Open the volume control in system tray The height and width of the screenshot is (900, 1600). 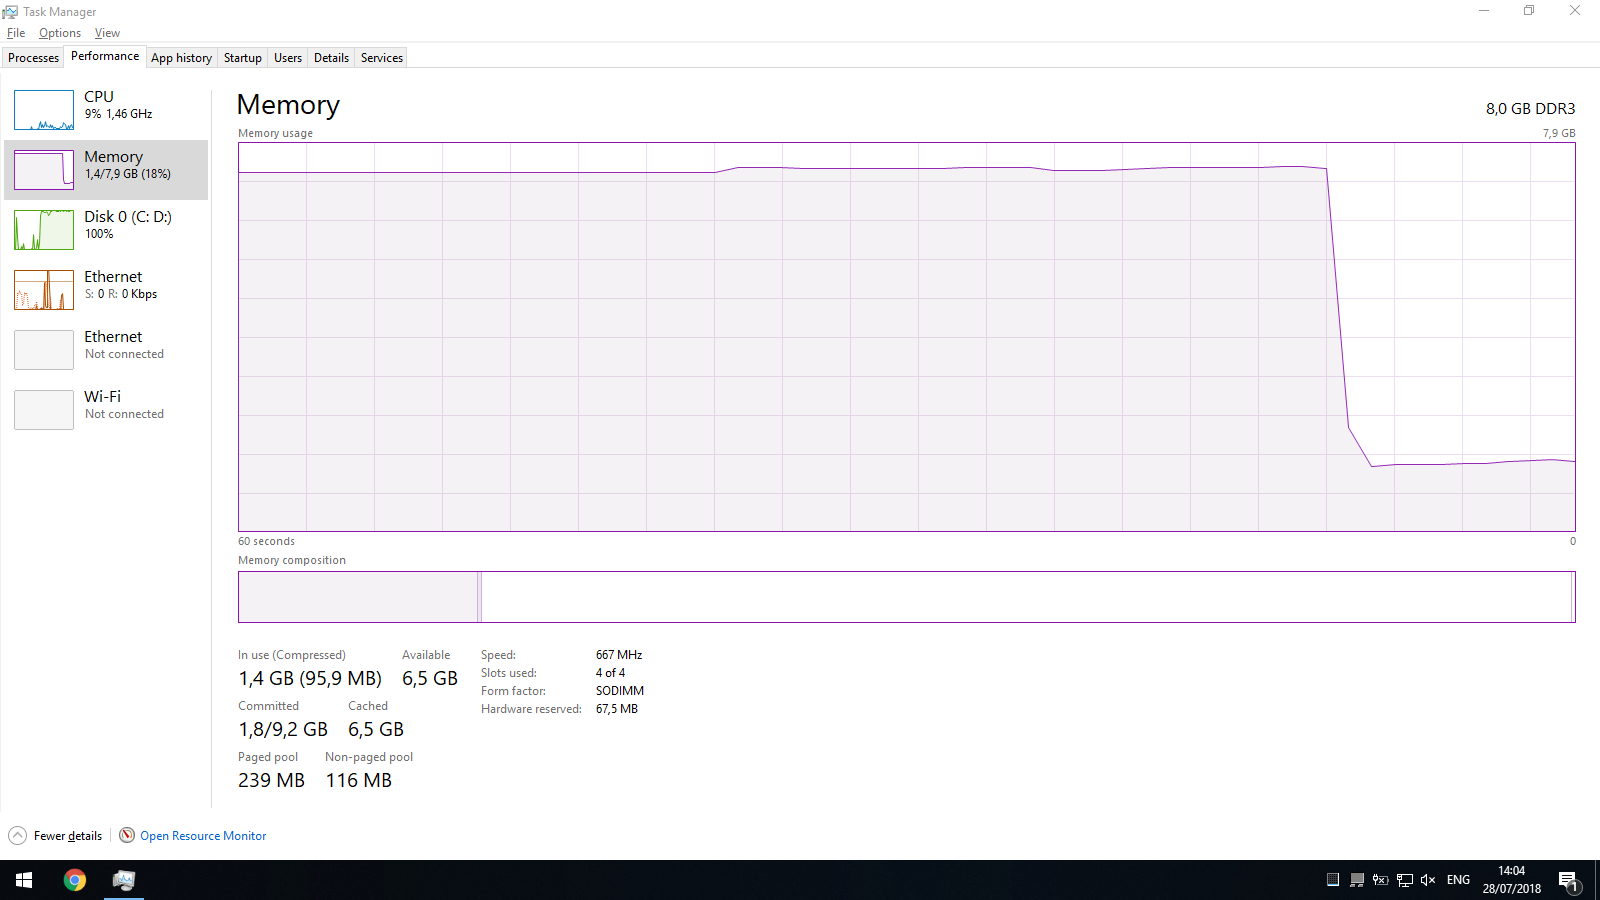(1427, 880)
